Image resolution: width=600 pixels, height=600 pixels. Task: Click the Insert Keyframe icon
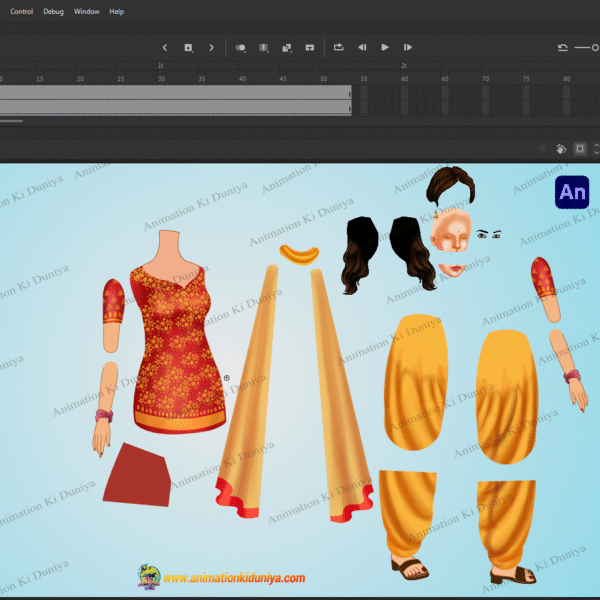(188, 47)
